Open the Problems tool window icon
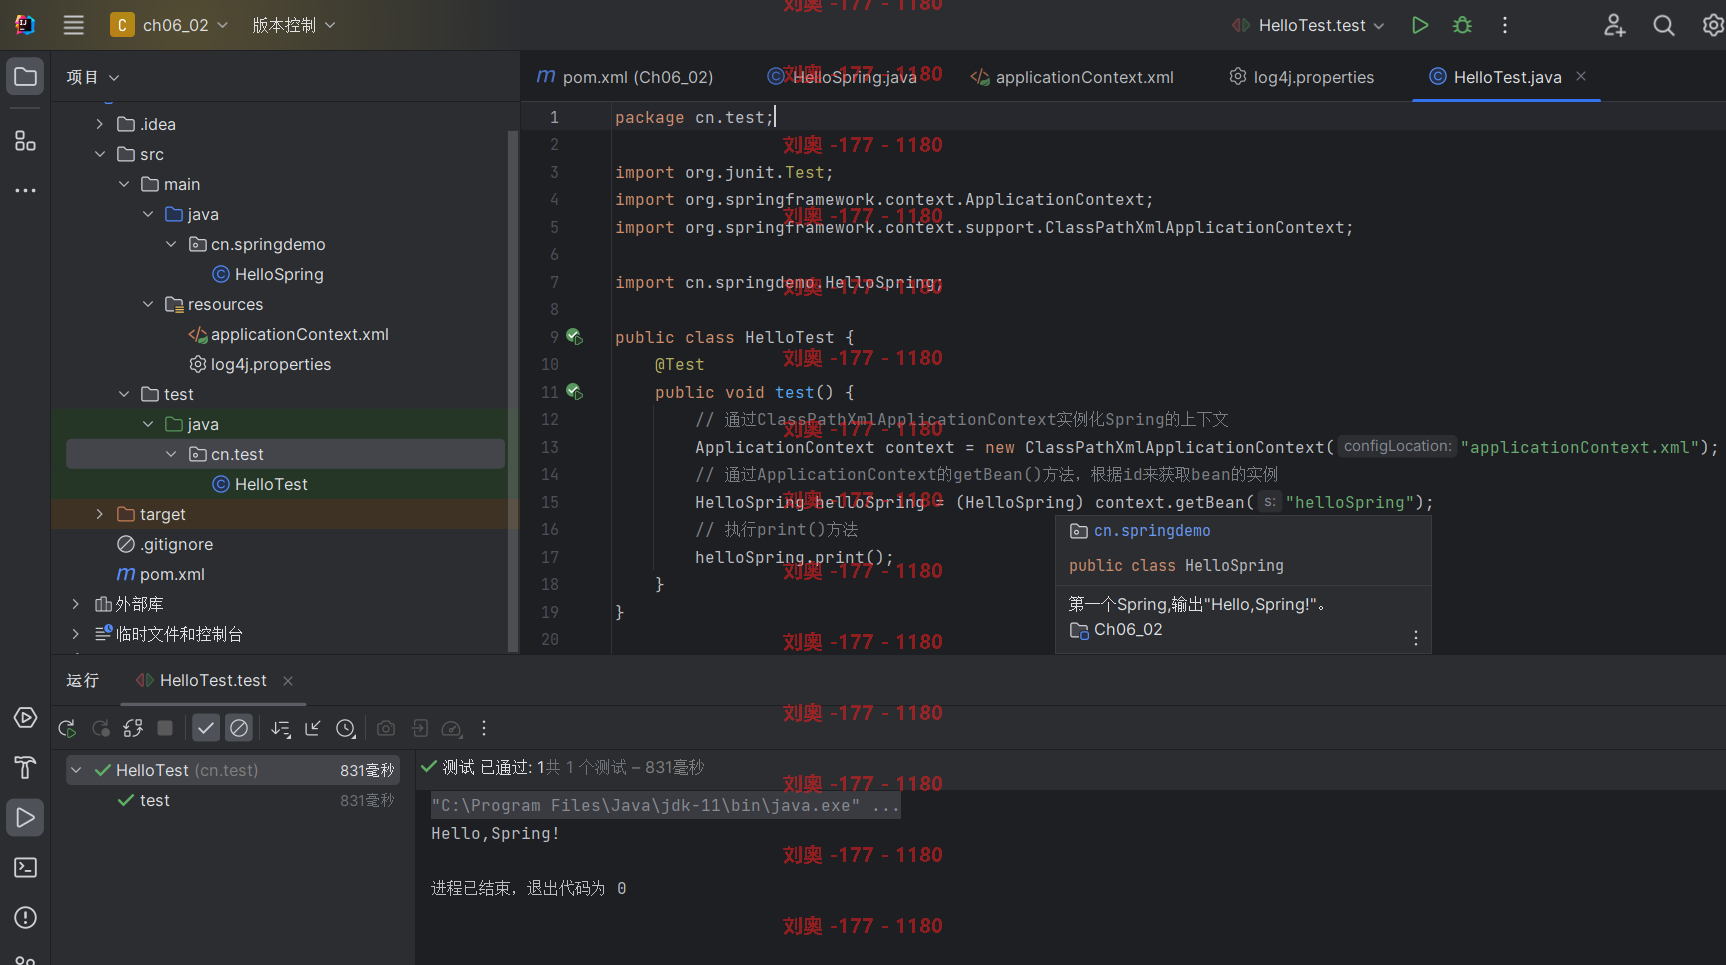1726x965 pixels. click(25, 917)
